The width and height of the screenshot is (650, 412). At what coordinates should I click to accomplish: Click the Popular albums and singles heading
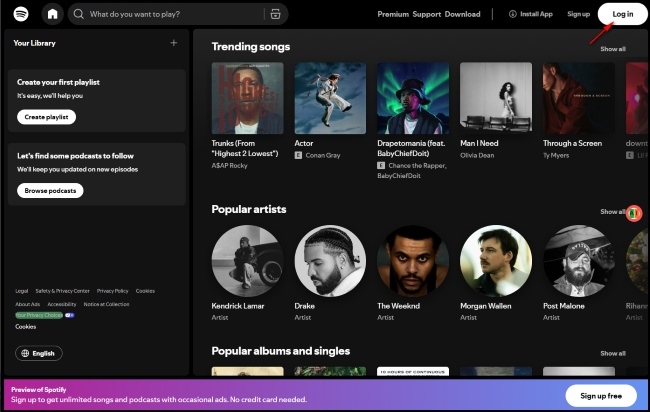click(281, 351)
